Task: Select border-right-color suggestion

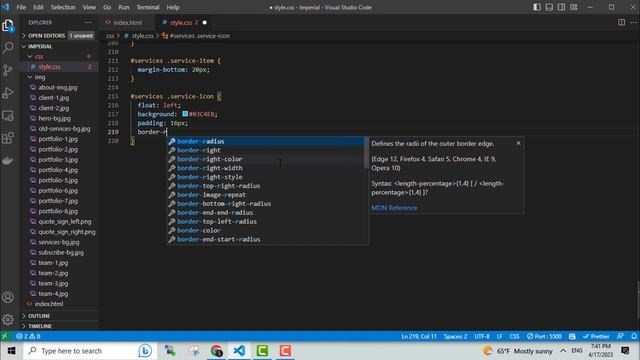Action: coord(266,159)
